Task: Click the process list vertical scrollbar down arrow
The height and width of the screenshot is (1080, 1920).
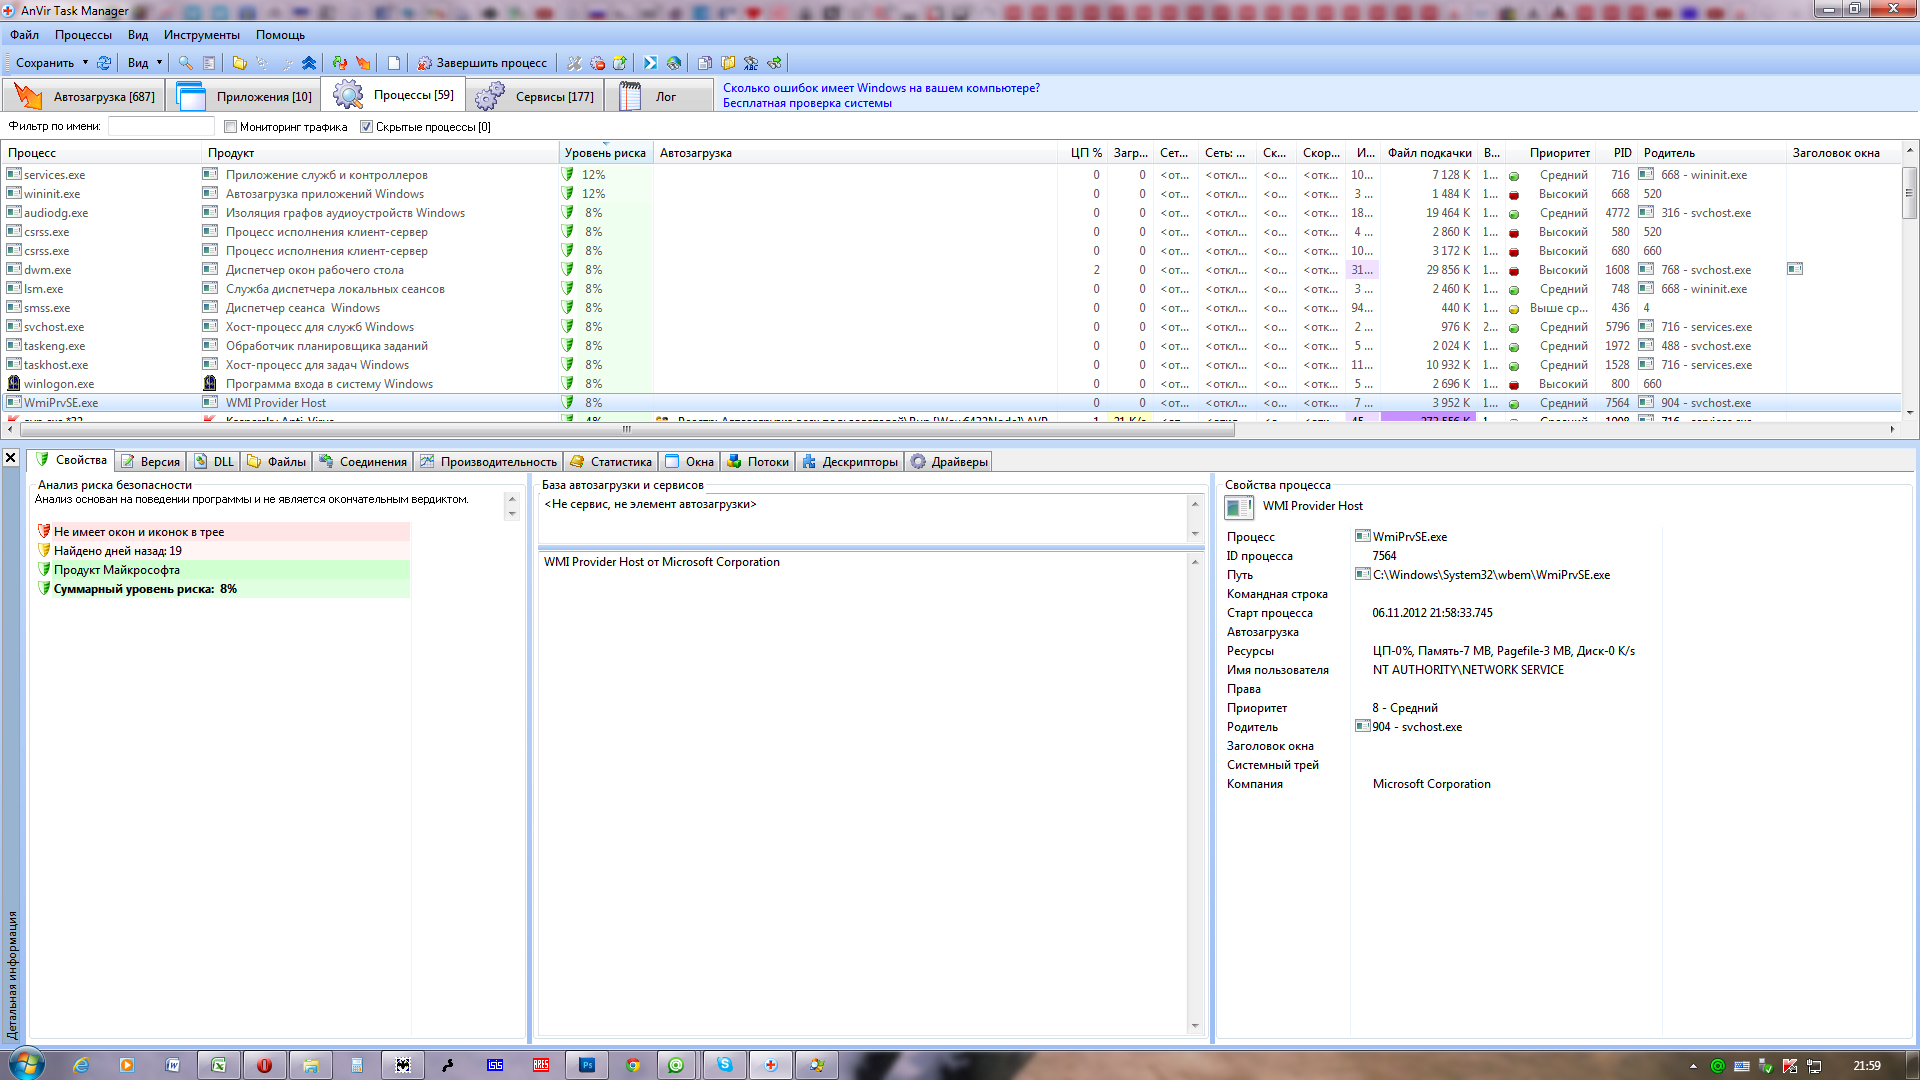Action: (x=1910, y=412)
